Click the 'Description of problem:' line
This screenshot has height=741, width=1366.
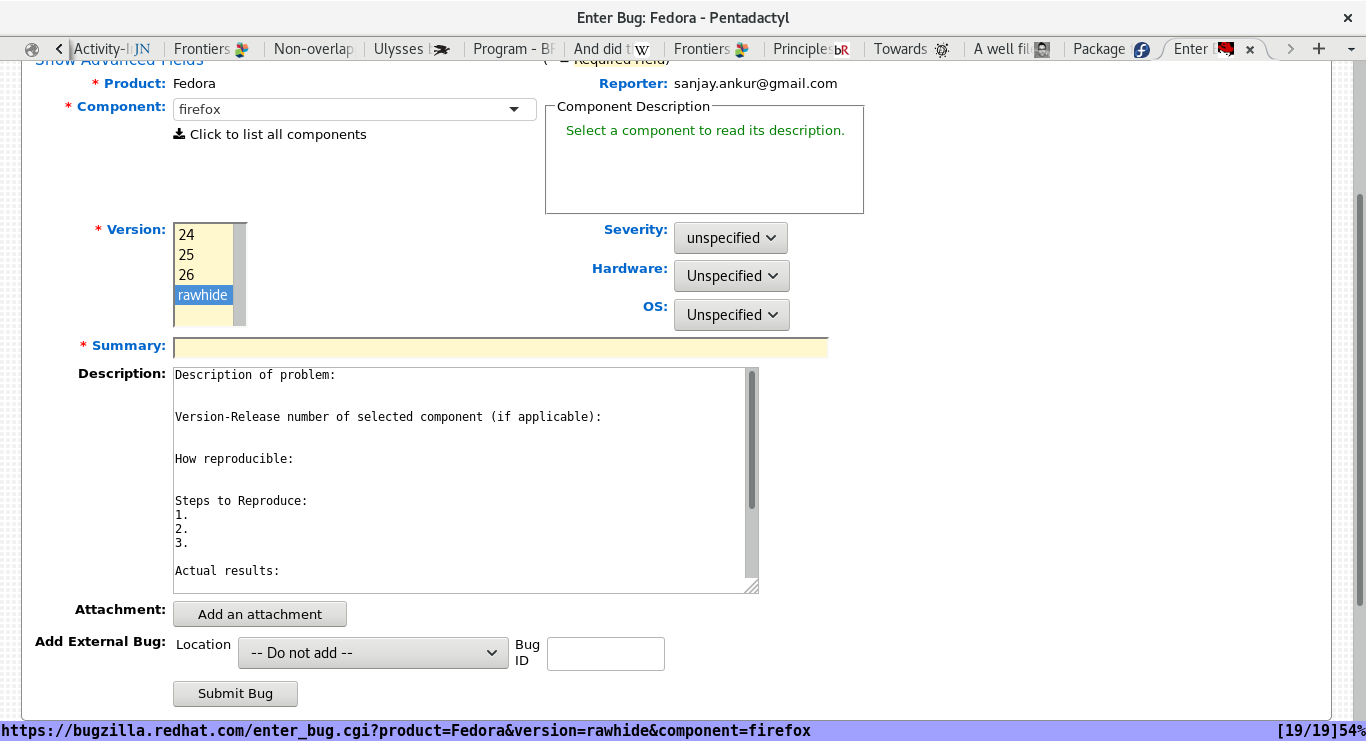255,375
